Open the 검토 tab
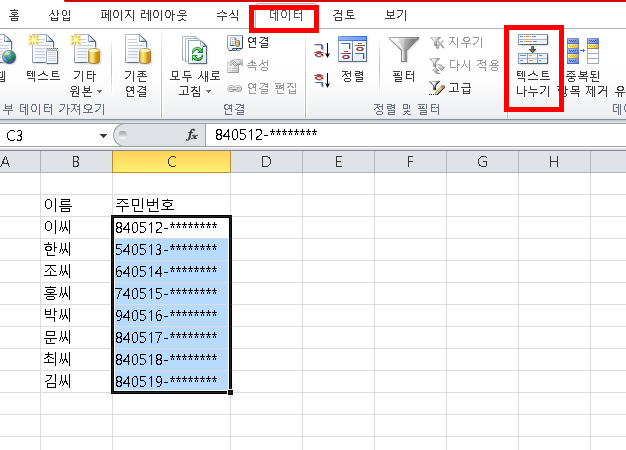 tap(344, 15)
